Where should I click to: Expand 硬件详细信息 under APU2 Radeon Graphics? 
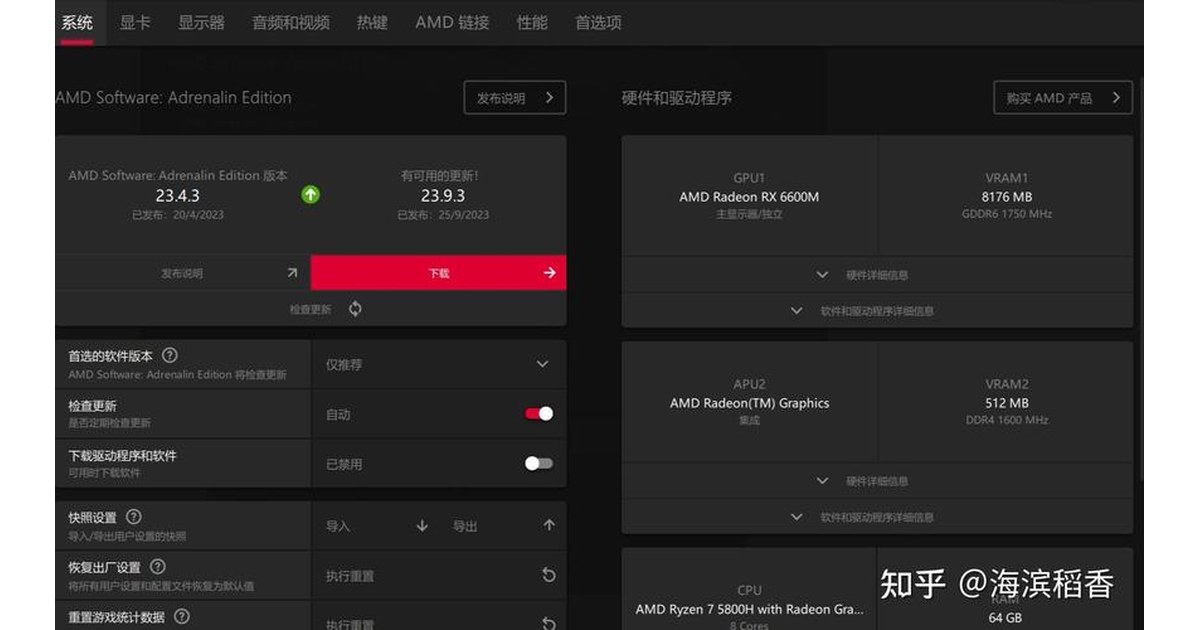click(877, 481)
